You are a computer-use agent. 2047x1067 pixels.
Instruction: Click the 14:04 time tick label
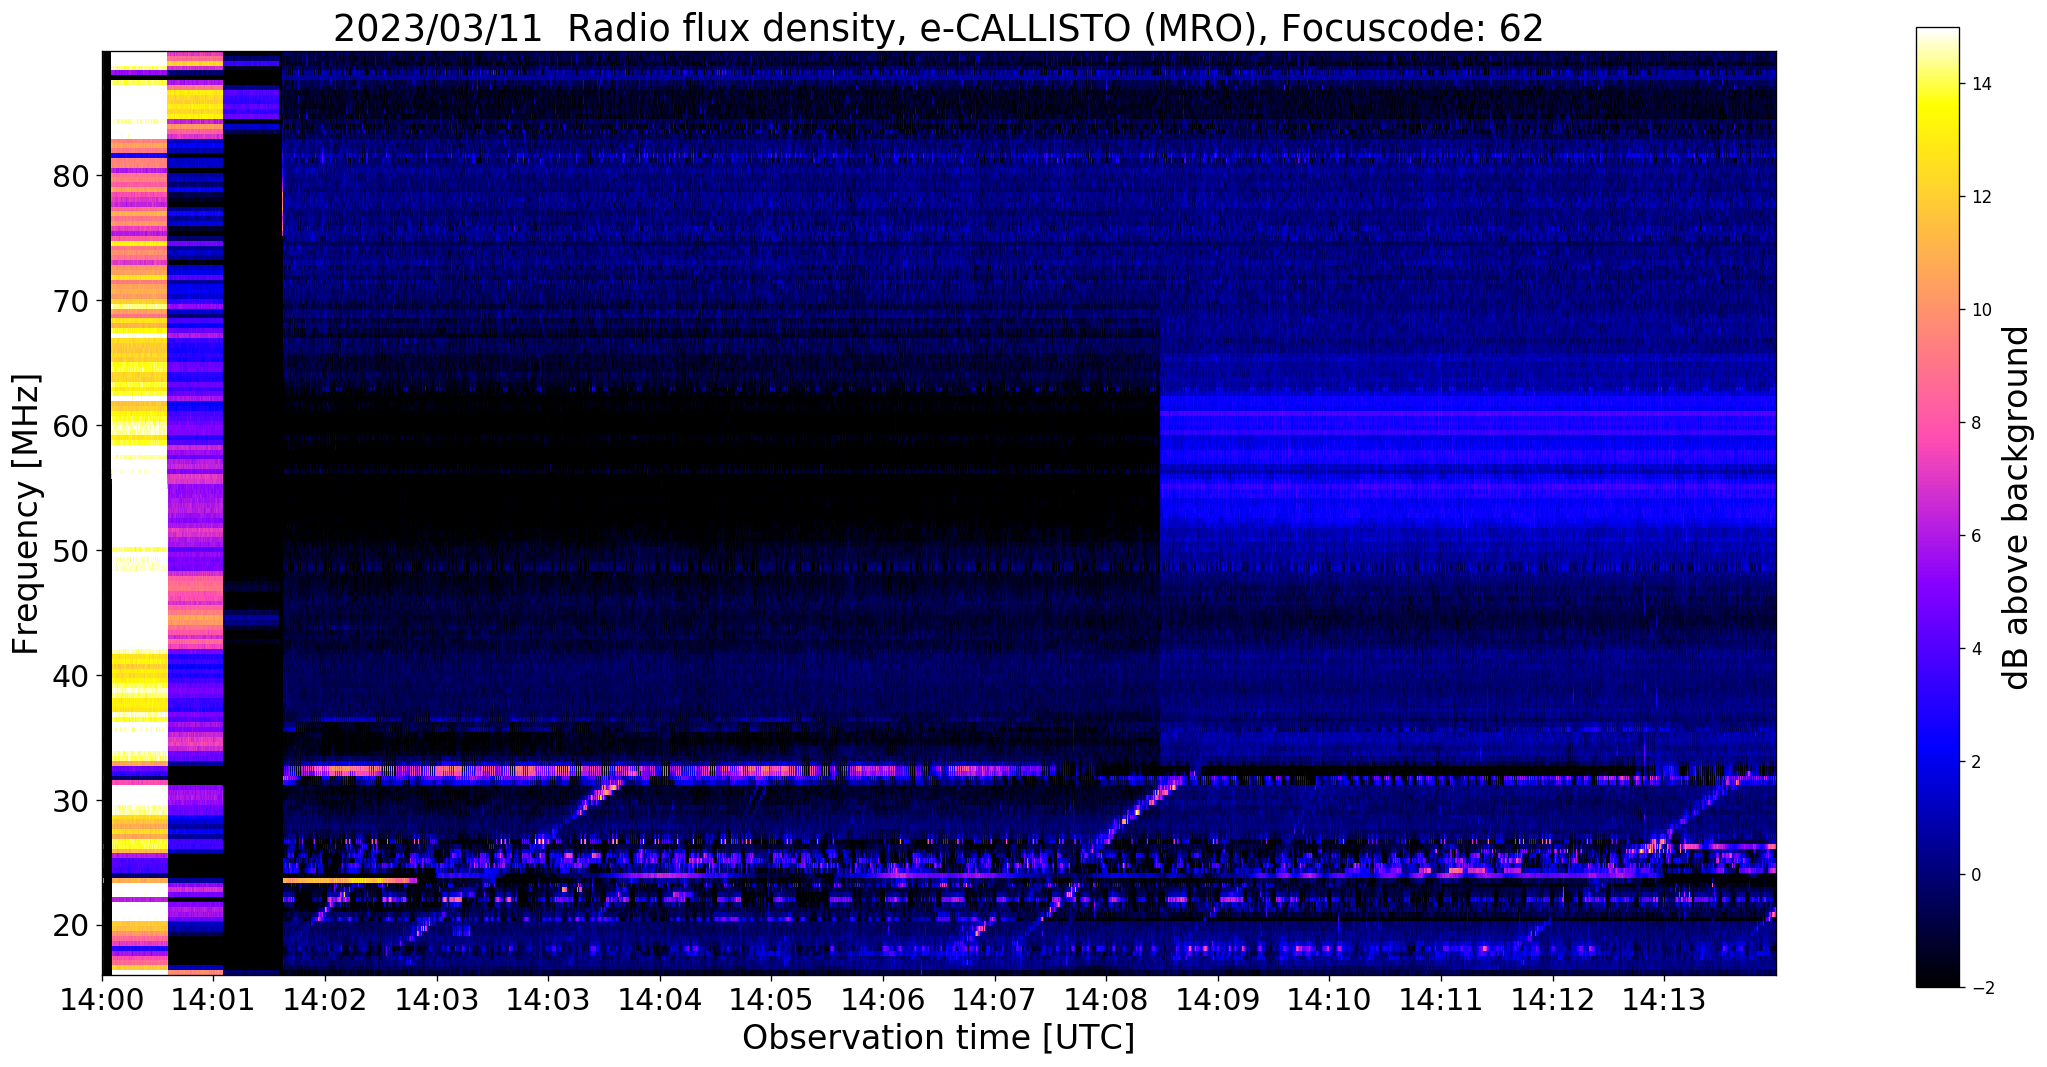coord(660,999)
